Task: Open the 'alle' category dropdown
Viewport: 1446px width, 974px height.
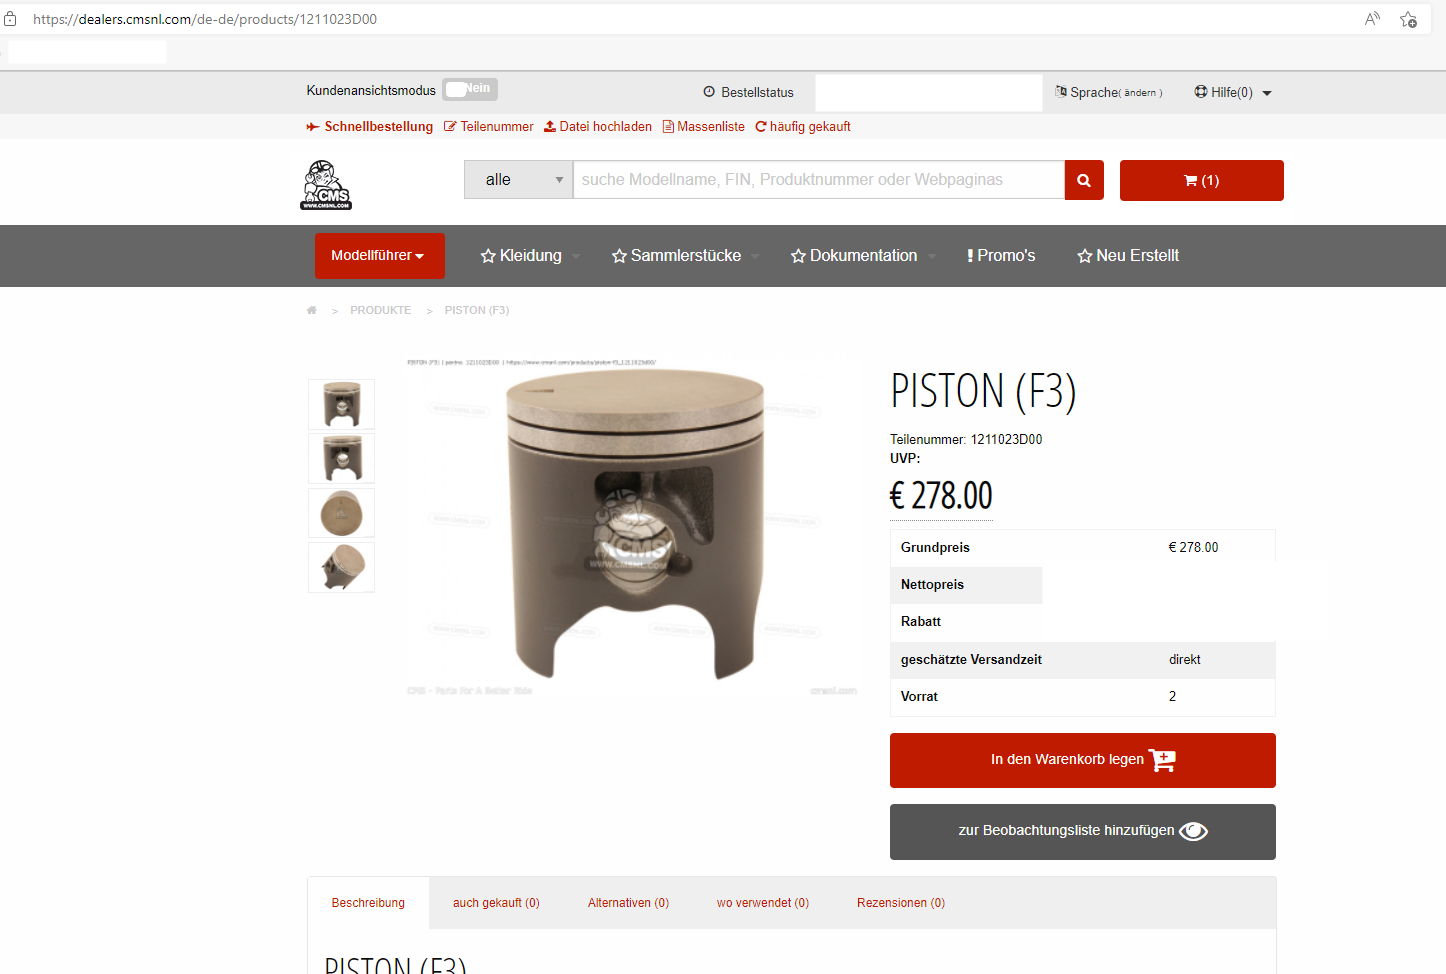Action: coord(518,180)
